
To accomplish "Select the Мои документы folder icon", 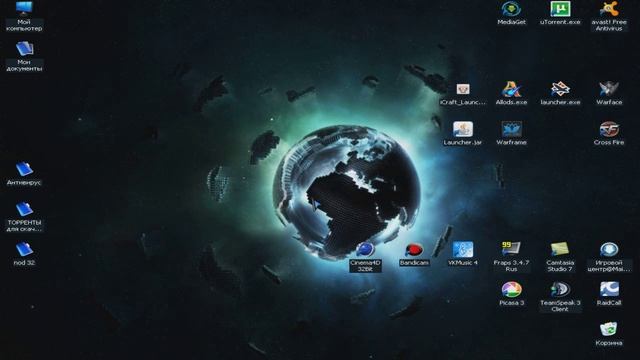I will click(24, 49).
